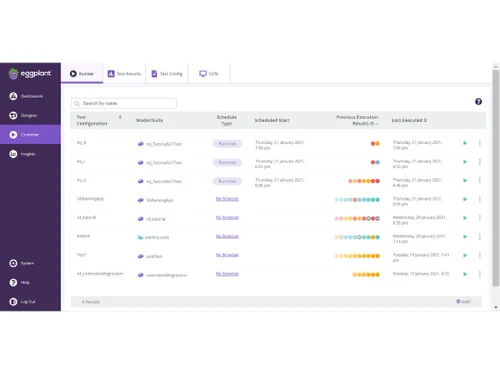Click the help question mark icon above the table

(x=478, y=102)
